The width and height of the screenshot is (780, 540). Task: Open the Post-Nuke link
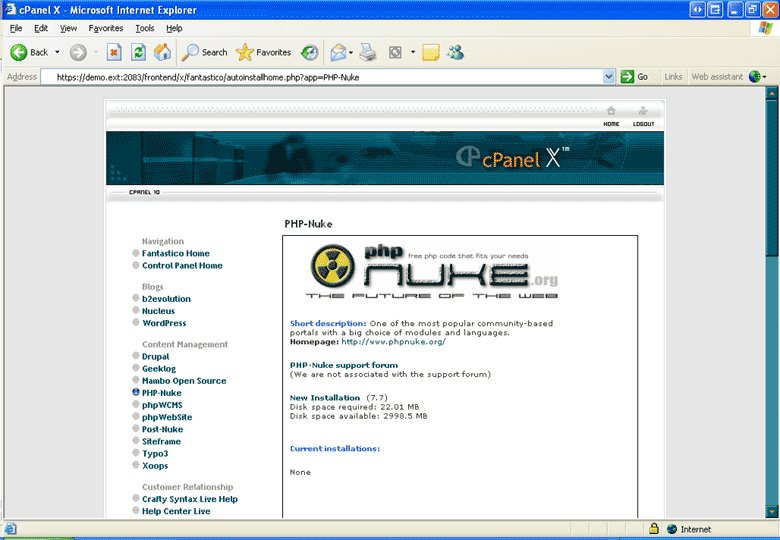(162, 429)
